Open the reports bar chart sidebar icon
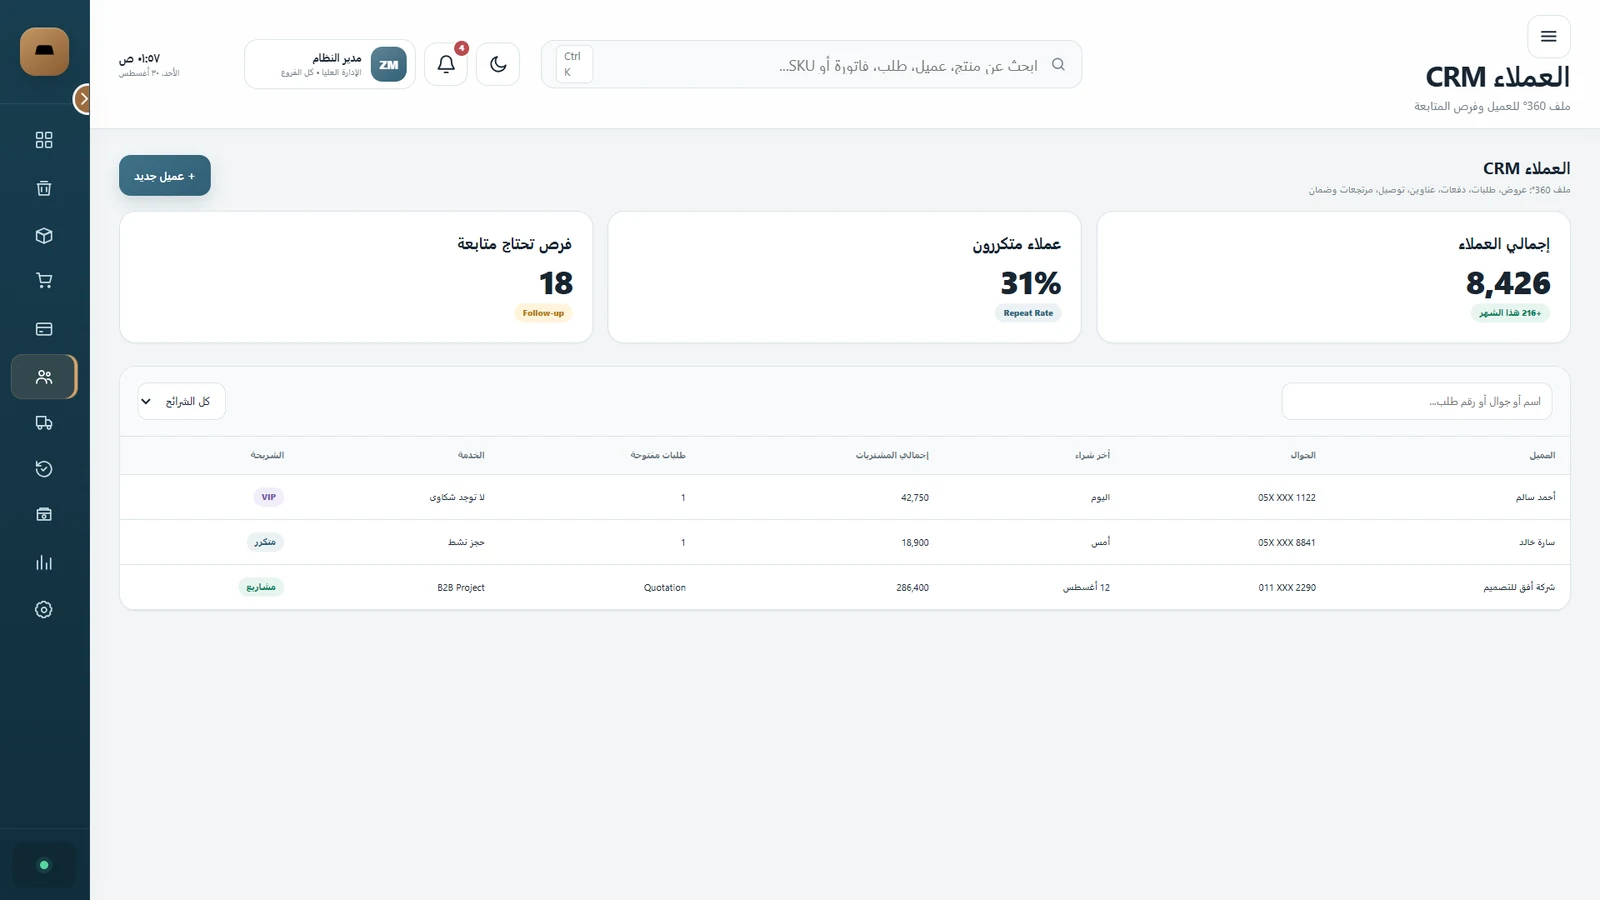This screenshot has height=900, width=1600. tap(44, 563)
